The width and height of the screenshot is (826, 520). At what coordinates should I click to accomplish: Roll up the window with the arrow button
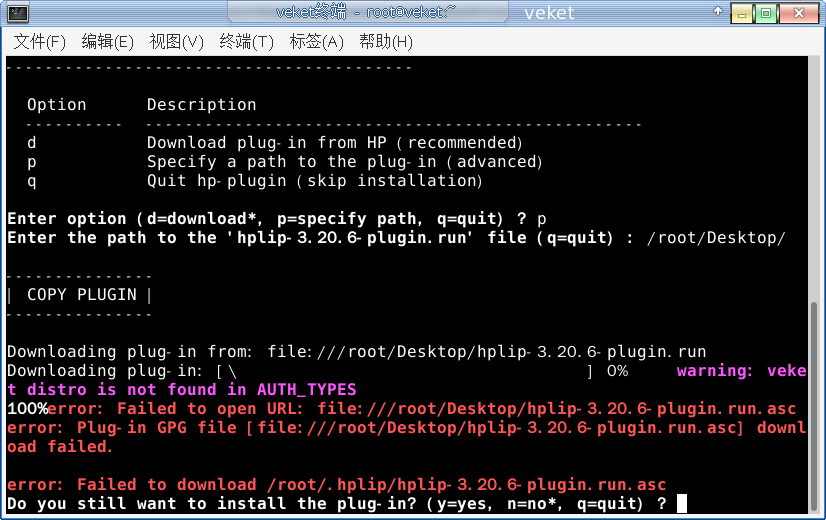[x=718, y=13]
